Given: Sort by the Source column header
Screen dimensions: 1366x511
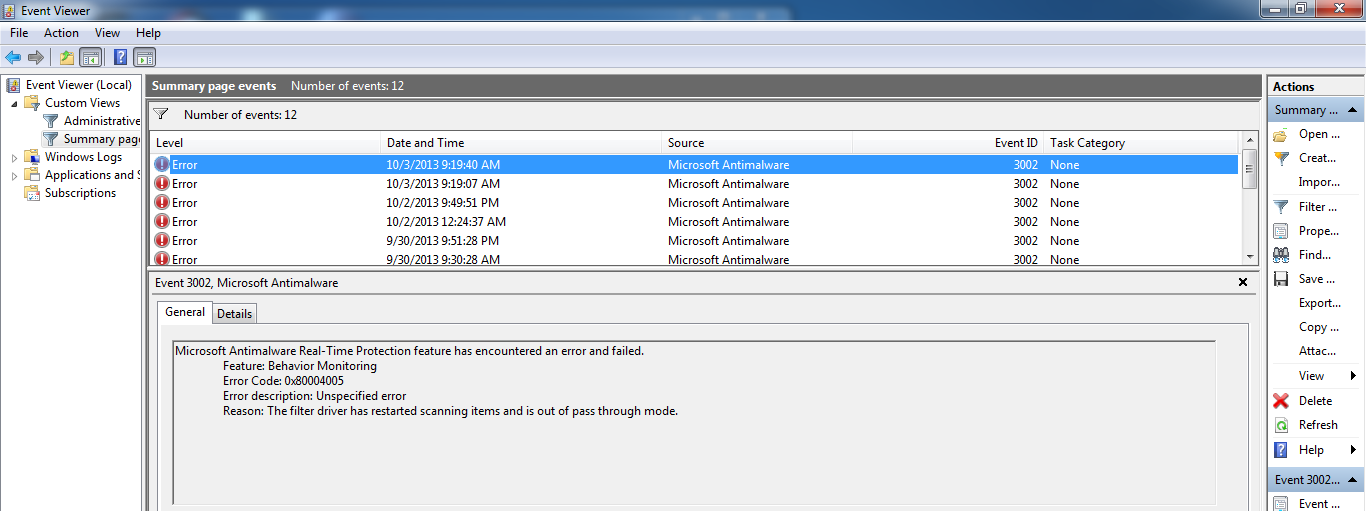Looking at the screenshot, I should 757,143.
